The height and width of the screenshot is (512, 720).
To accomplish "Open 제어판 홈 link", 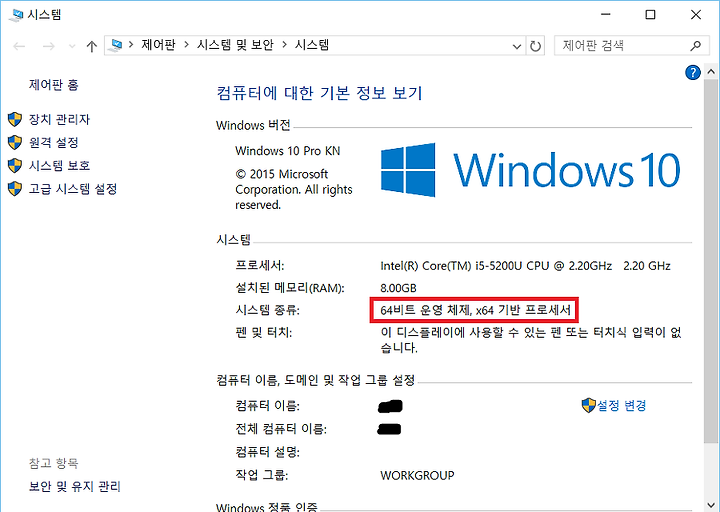I will click(54, 85).
